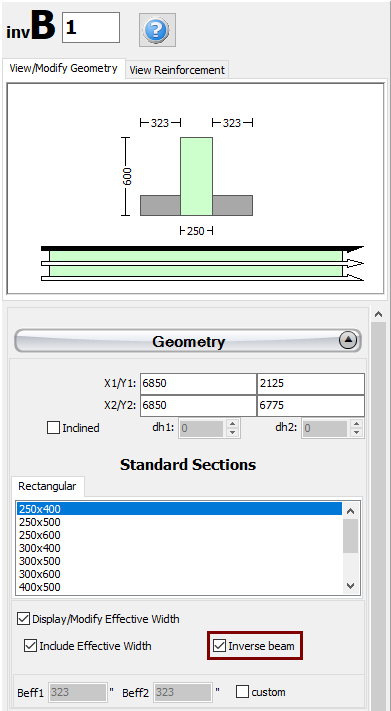Click the beam number field showing 1
391x711 pixels.
[x=91, y=28]
